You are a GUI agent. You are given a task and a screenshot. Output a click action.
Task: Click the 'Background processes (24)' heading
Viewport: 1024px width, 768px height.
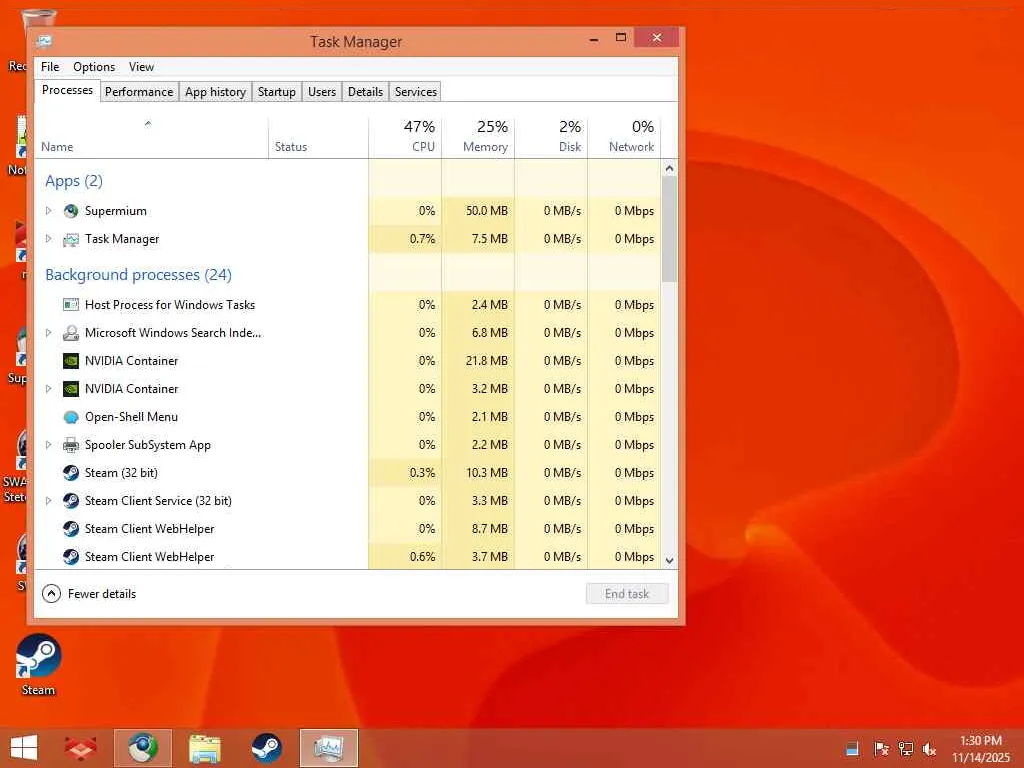click(138, 275)
